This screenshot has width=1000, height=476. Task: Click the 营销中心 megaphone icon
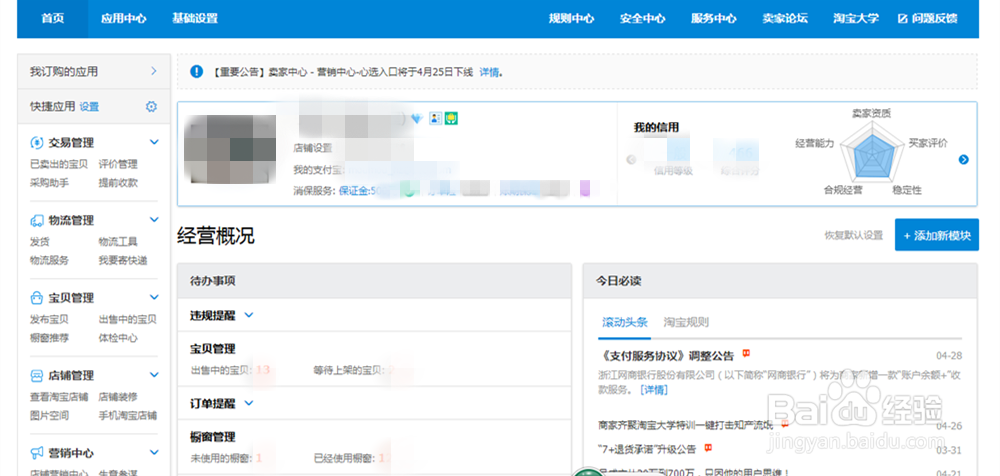coord(36,453)
